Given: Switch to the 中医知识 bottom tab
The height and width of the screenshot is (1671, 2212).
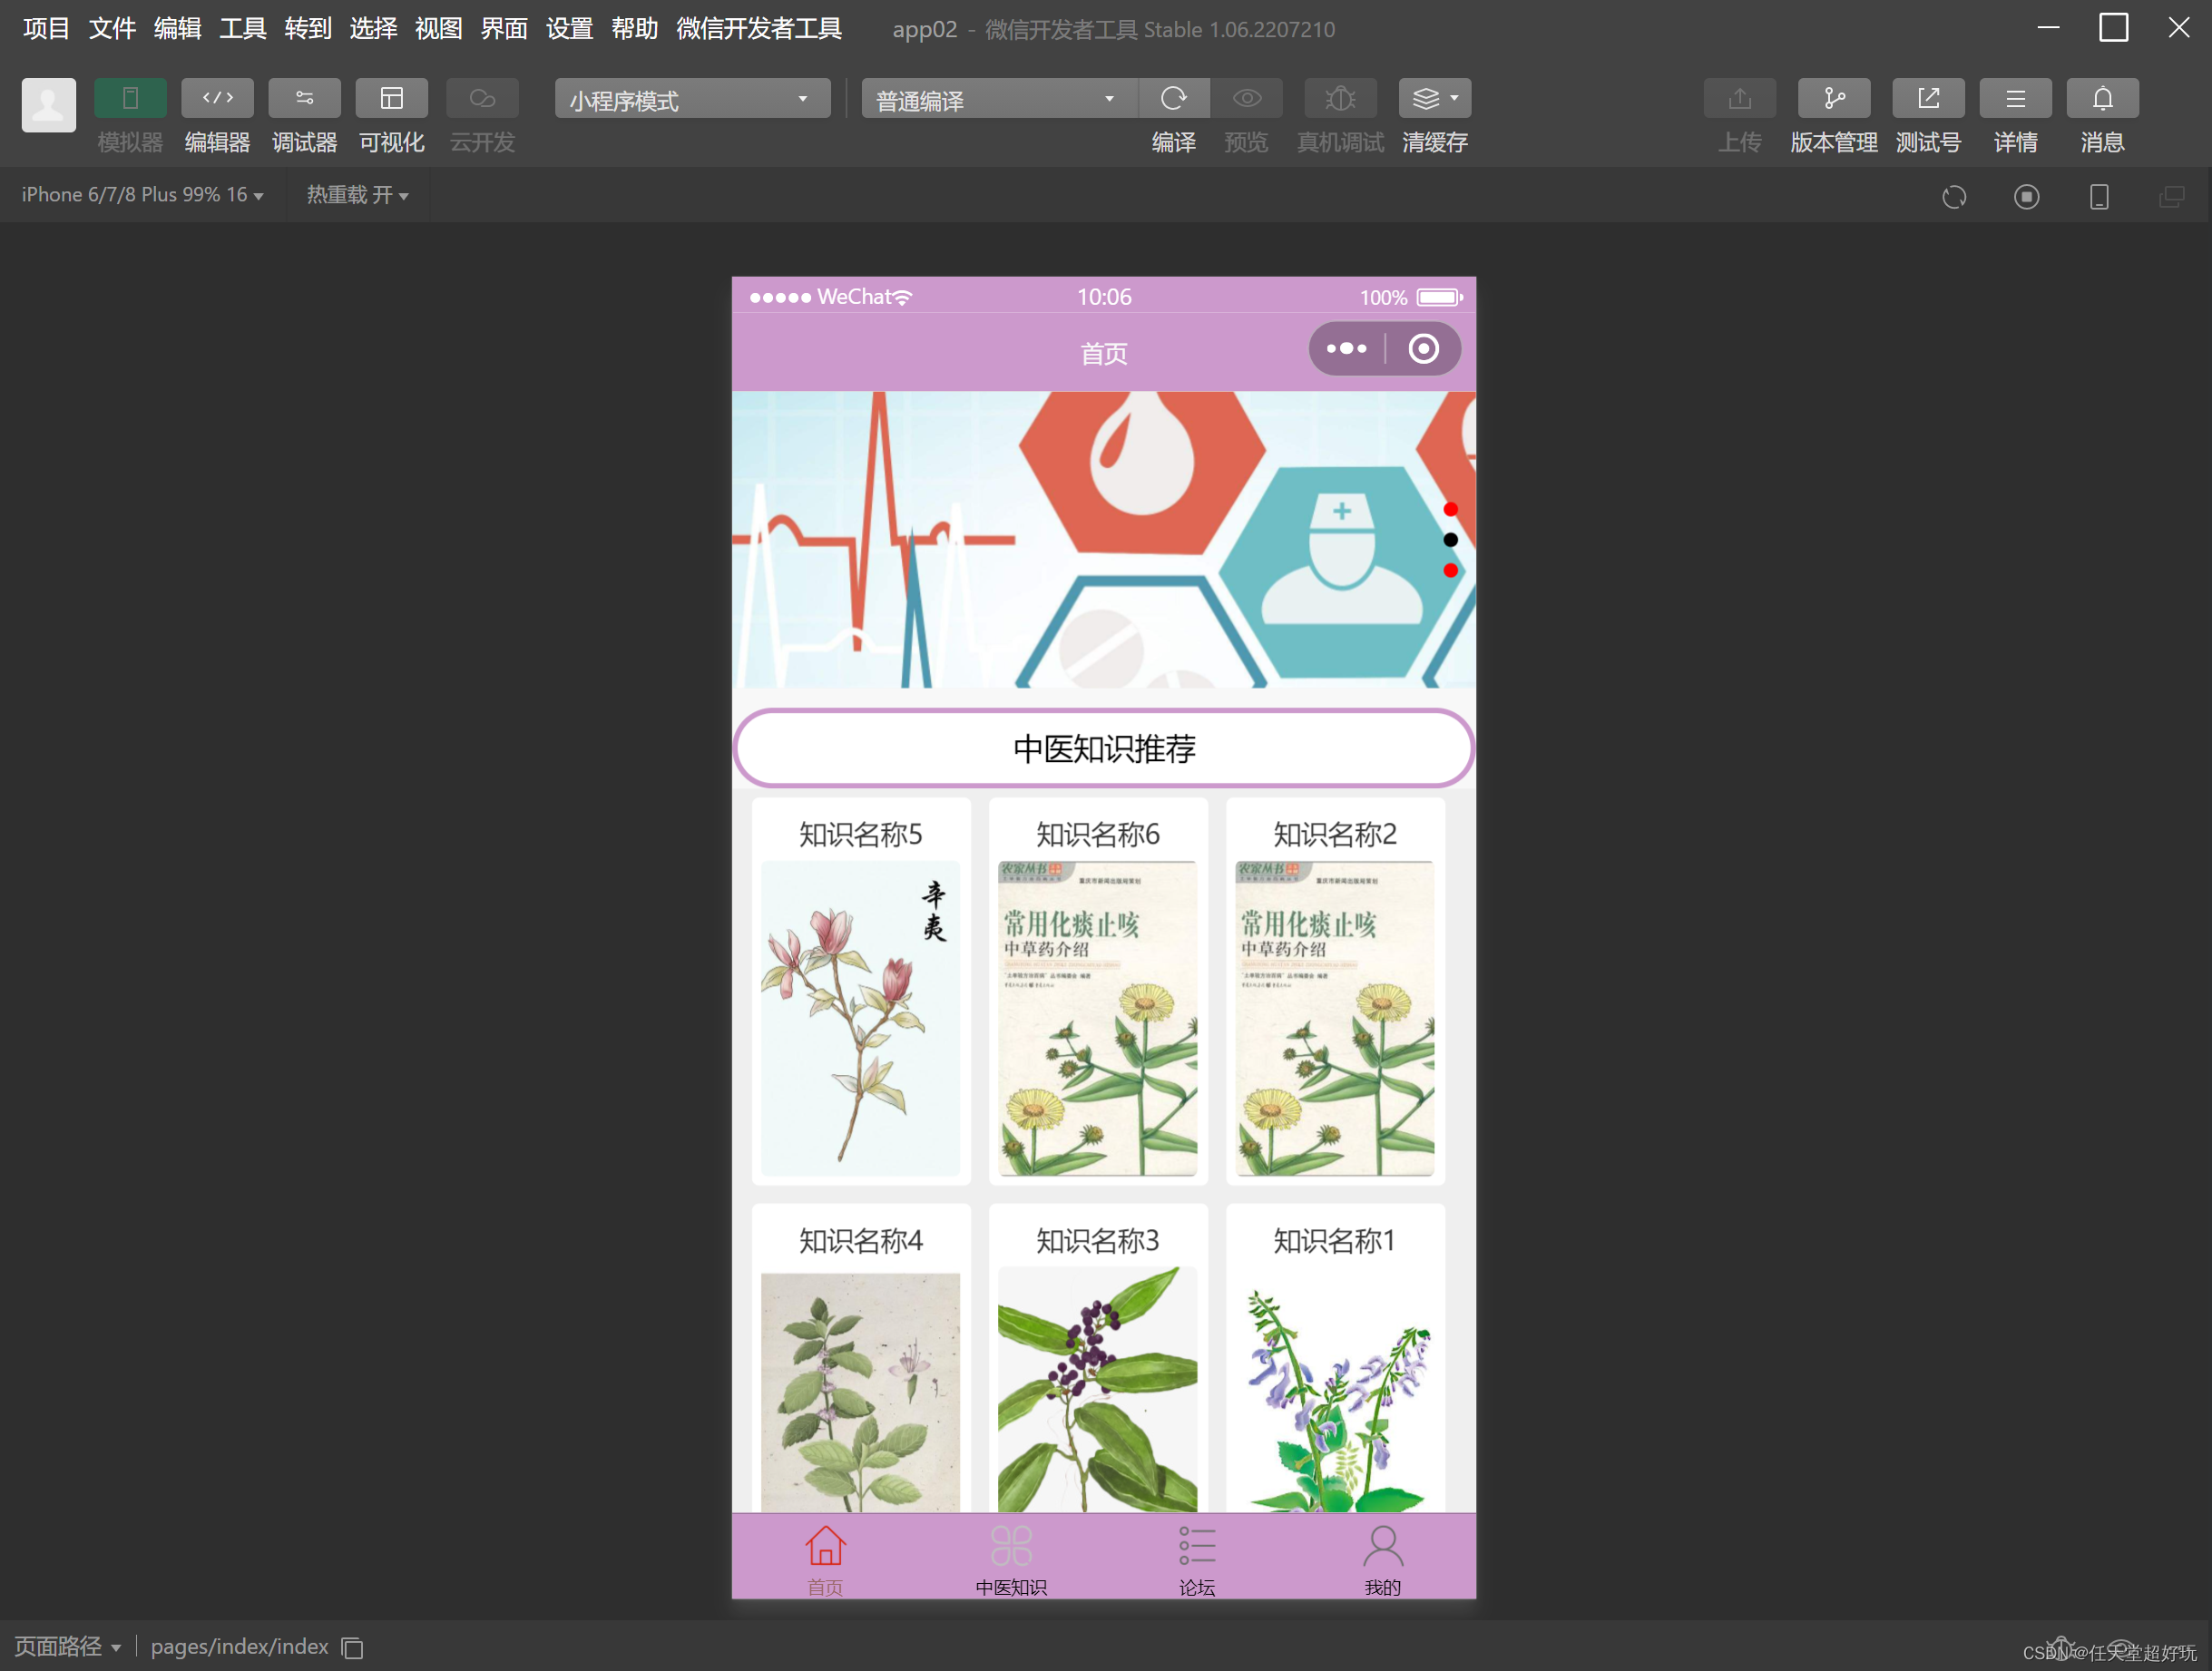Looking at the screenshot, I should pos(1010,1556).
